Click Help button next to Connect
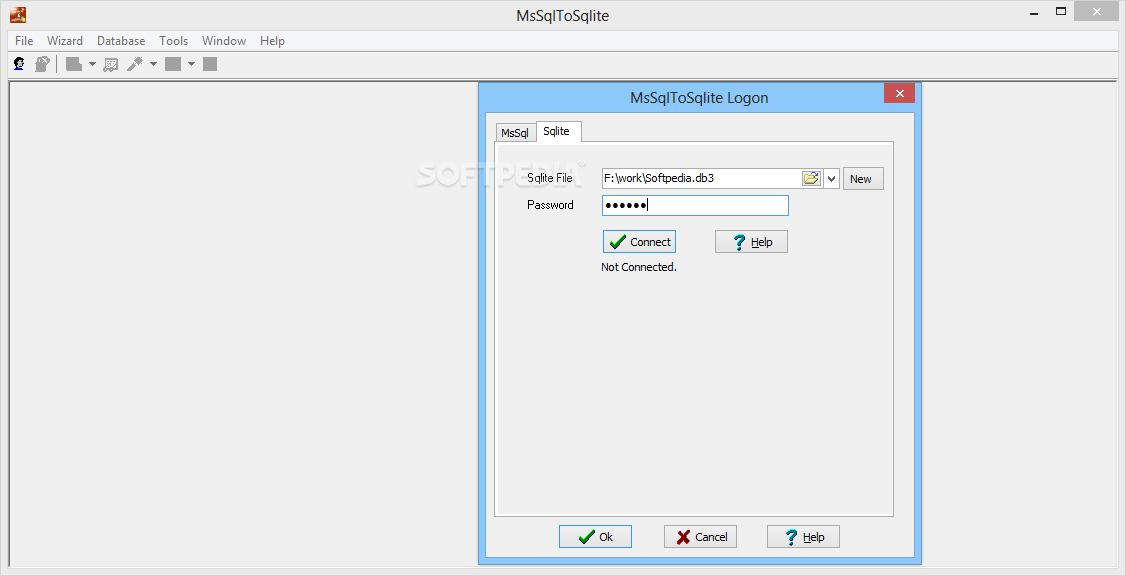The height and width of the screenshot is (576, 1126). tap(751, 242)
